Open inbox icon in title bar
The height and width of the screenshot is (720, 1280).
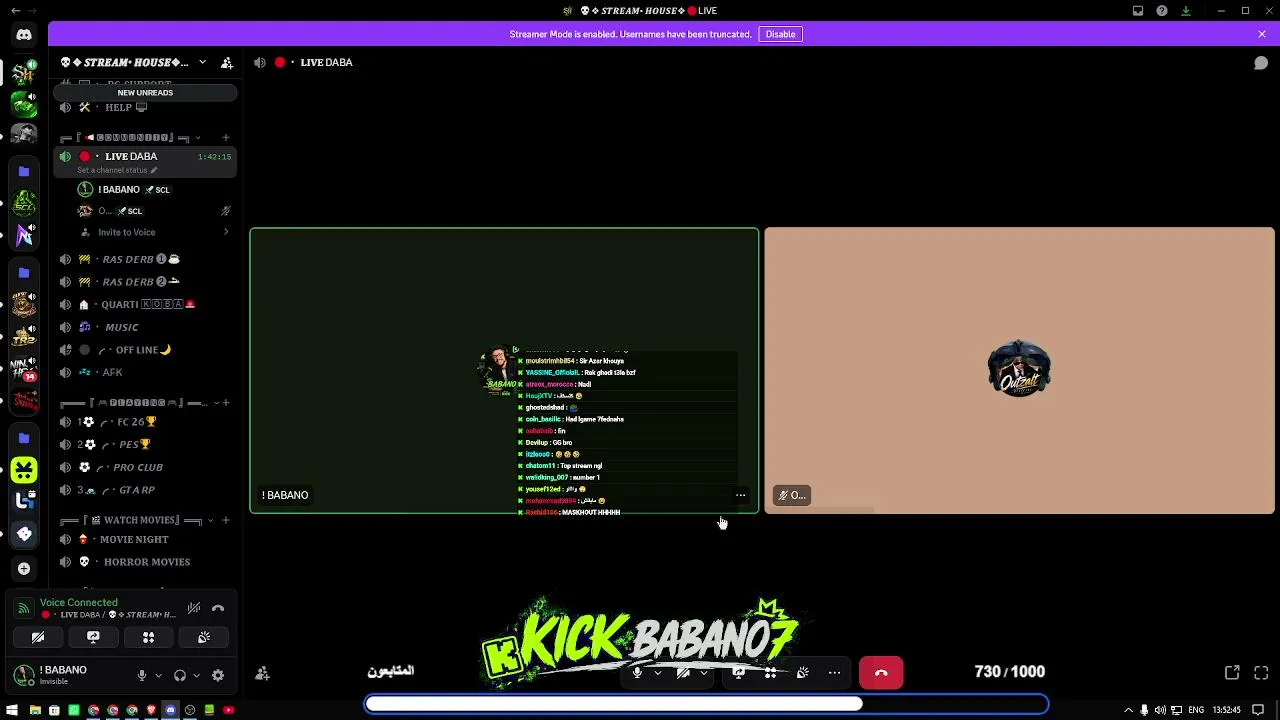pyautogui.click(x=1138, y=11)
